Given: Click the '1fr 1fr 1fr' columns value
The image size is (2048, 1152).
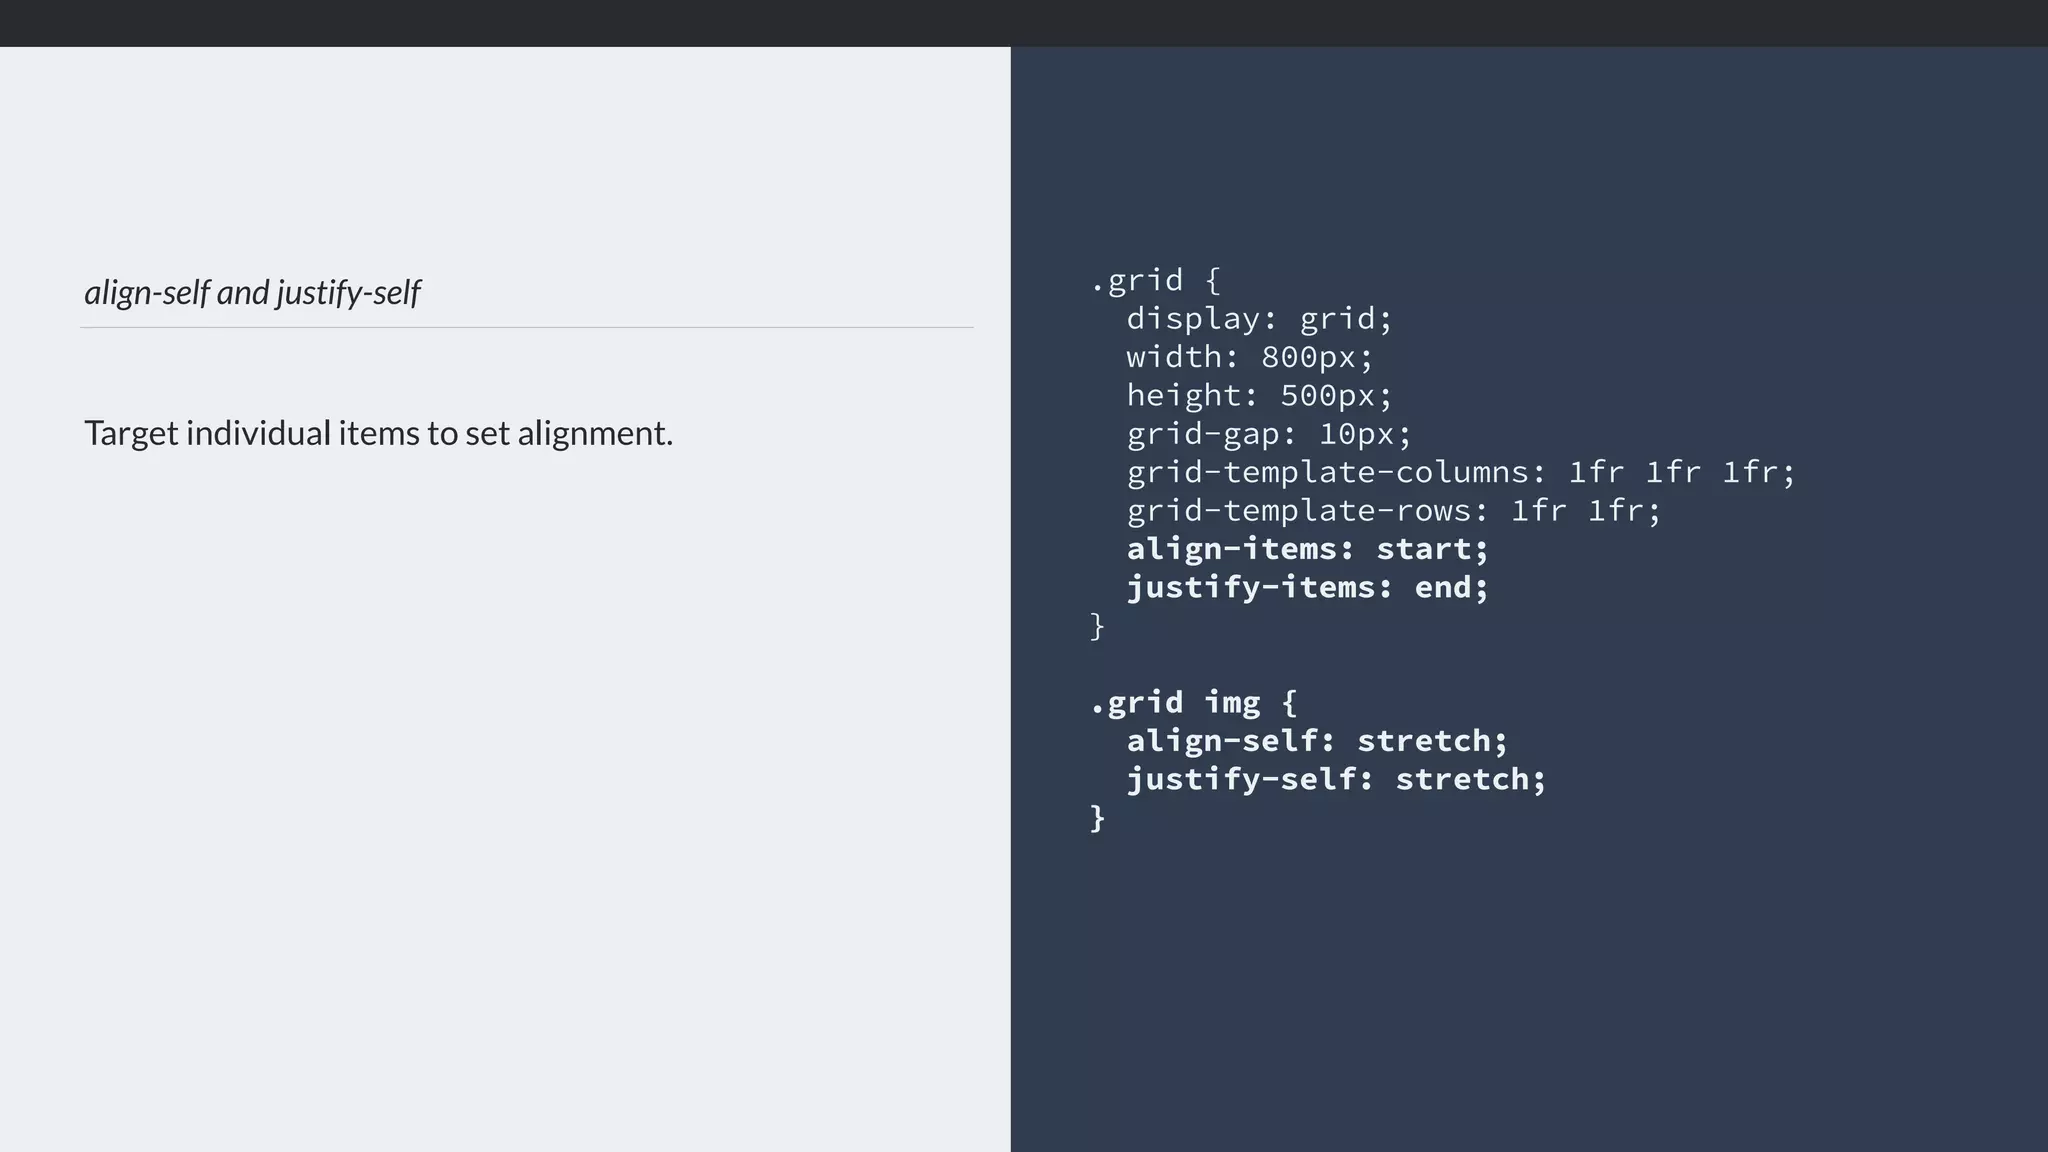Looking at the screenshot, I should 1681,472.
